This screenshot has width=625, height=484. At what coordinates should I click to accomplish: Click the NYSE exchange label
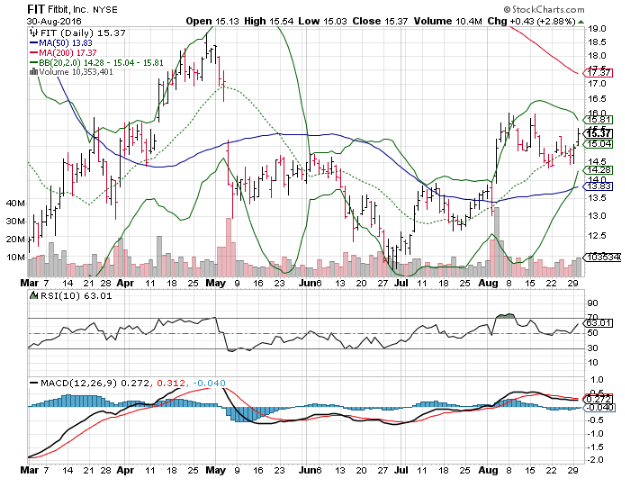pos(105,10)
